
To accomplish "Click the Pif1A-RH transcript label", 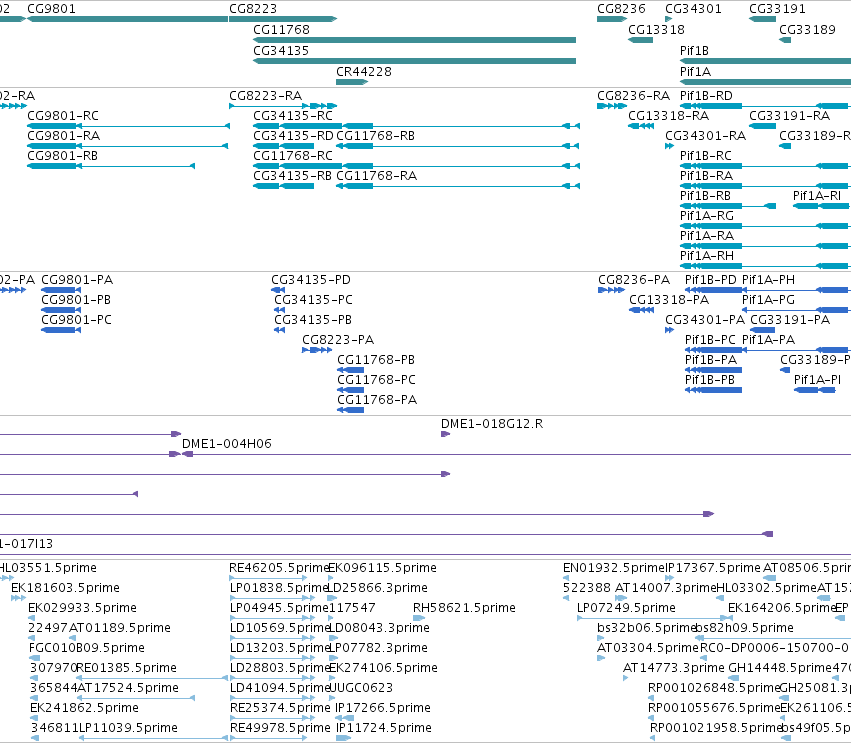I will point(707,256).
